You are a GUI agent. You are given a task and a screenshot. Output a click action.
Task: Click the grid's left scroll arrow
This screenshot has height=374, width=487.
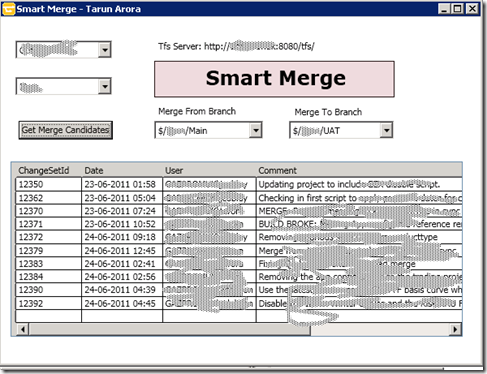pyautogui.click(x=22, y=329)
